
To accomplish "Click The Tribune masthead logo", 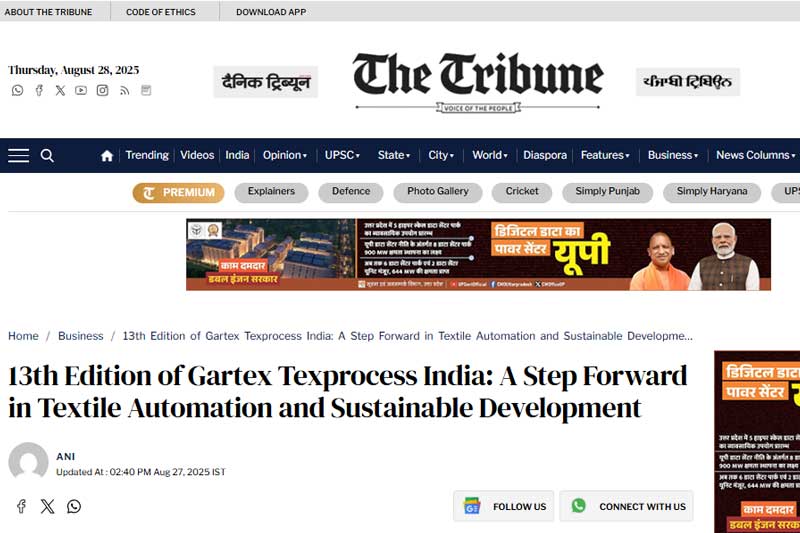I will click(x=478, y=82).
